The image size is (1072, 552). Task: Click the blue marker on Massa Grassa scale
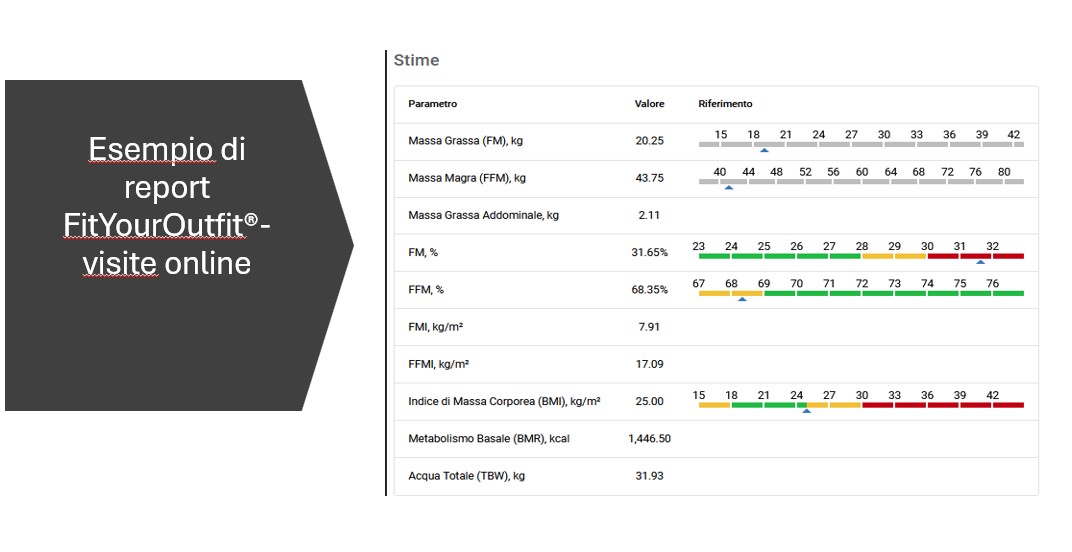tap(764, 150)
